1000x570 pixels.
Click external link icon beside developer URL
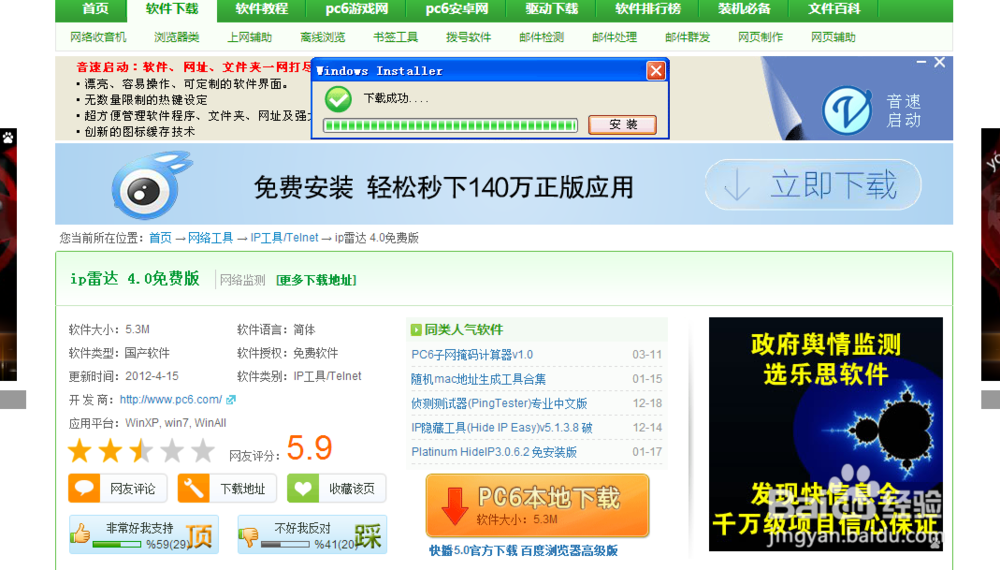pyautogui.click(x=231, y=400)
